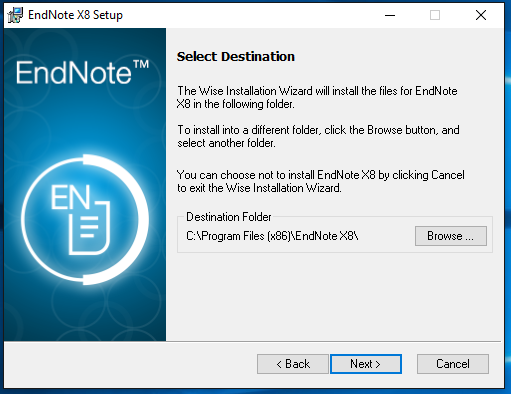The width and height of the screenshot is (511, 394).
Task: Continue installation with the Next button
Action: pos(366,364)
